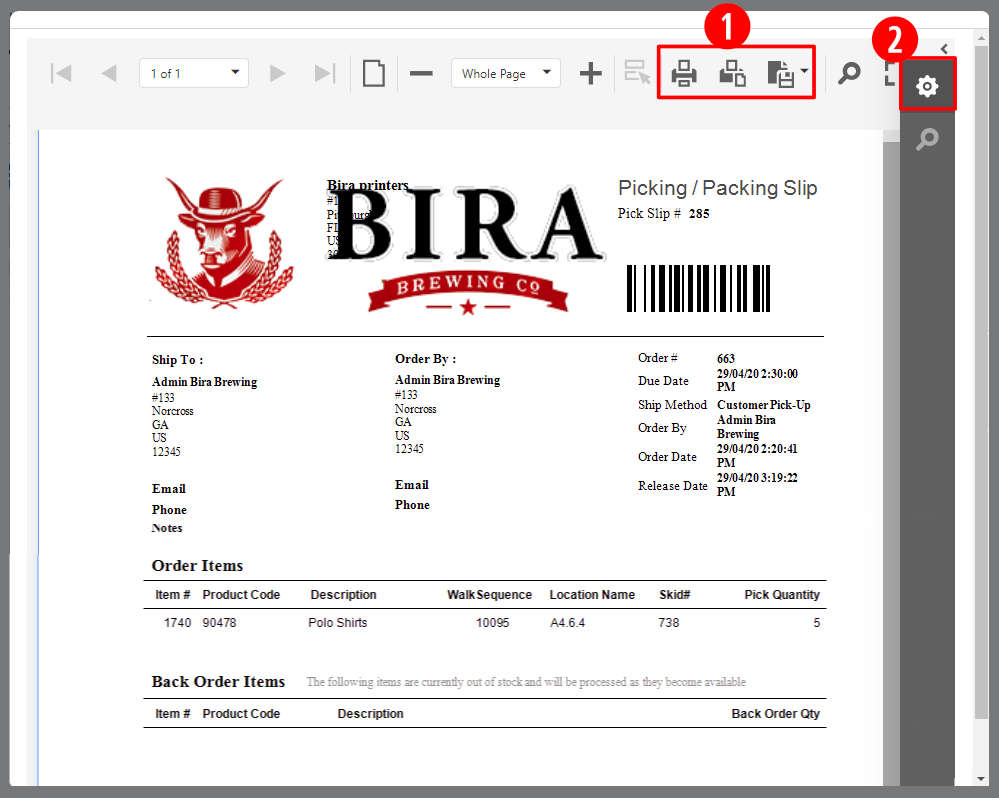The width and height of the screenshot is (999, 798).
Task: Open search in the toolbar
Action: pyautogui.click(x=849, y=73)
